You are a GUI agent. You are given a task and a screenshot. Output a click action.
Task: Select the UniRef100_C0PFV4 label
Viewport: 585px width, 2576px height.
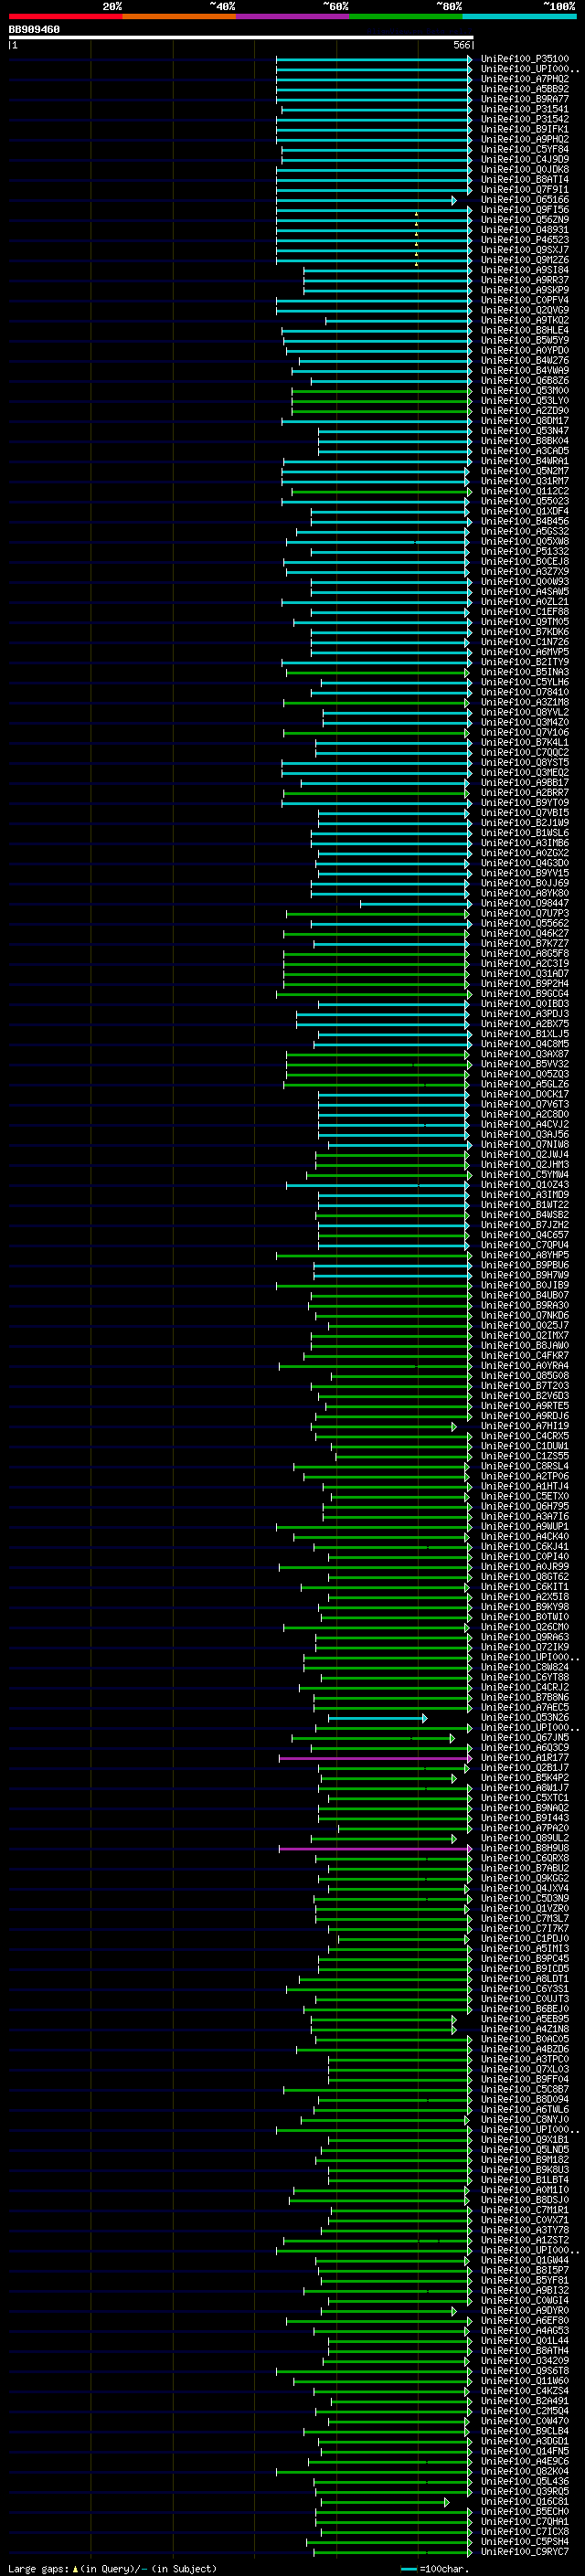[x=524, y=300]
